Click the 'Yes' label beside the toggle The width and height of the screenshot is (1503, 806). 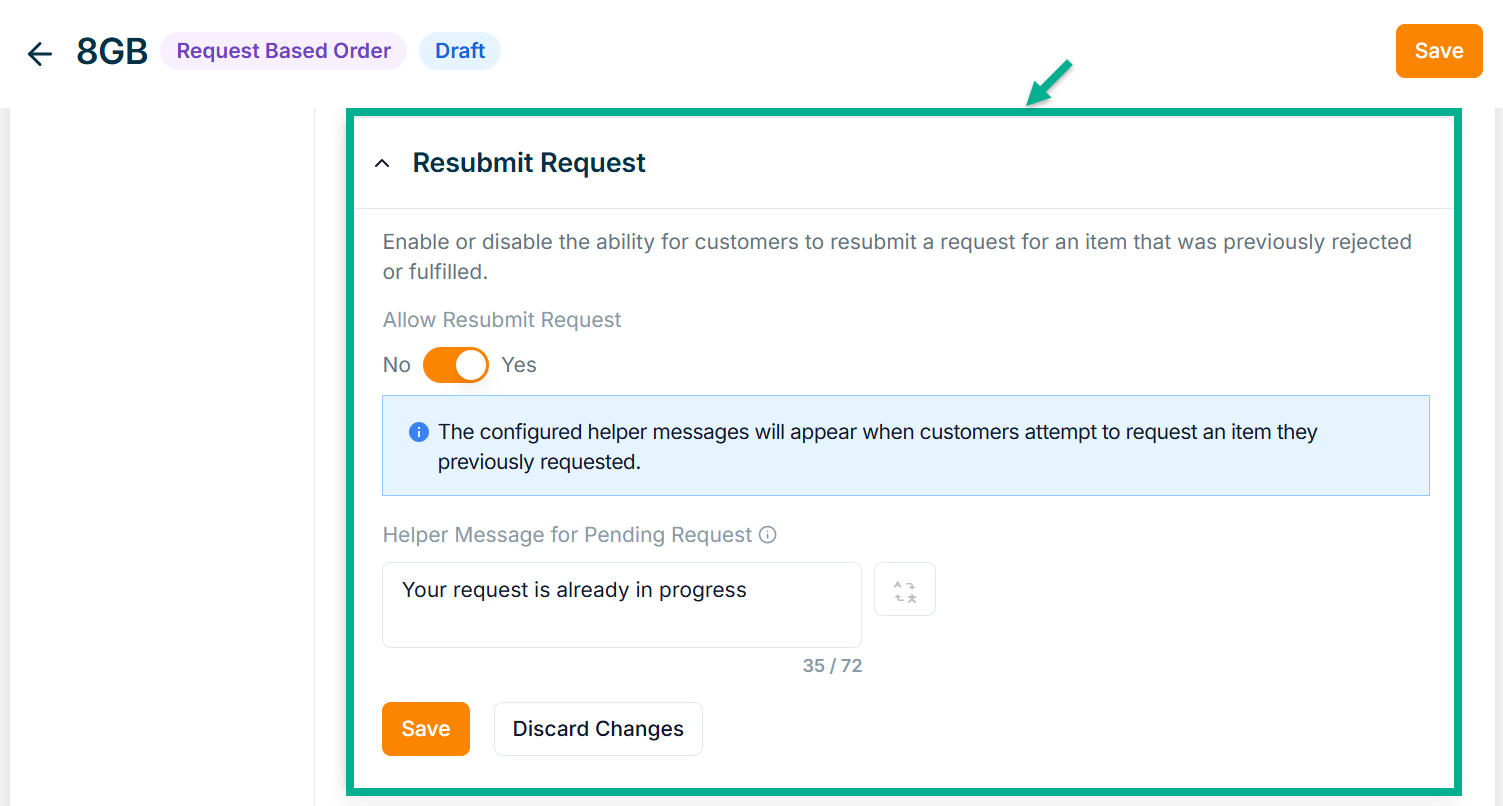[519, 365]
